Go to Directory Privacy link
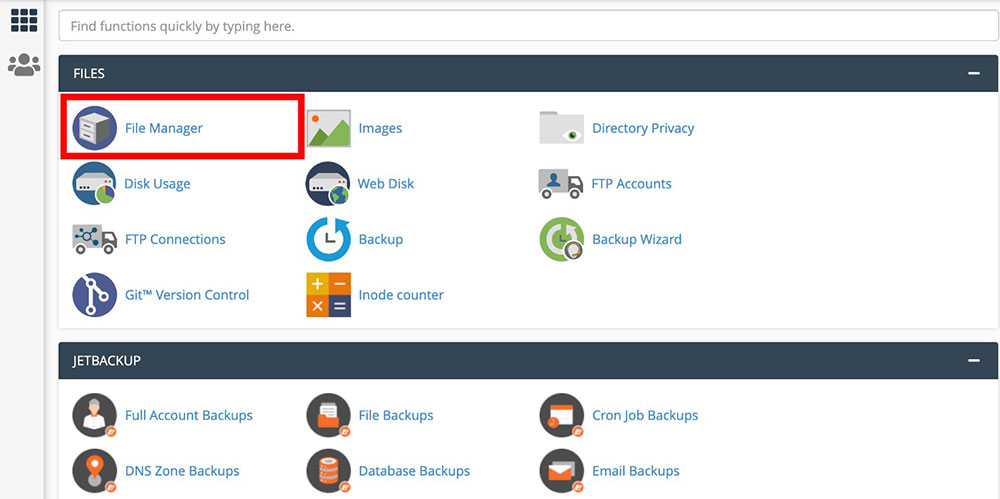This screenshot has height=499, width=1000. 643,128
